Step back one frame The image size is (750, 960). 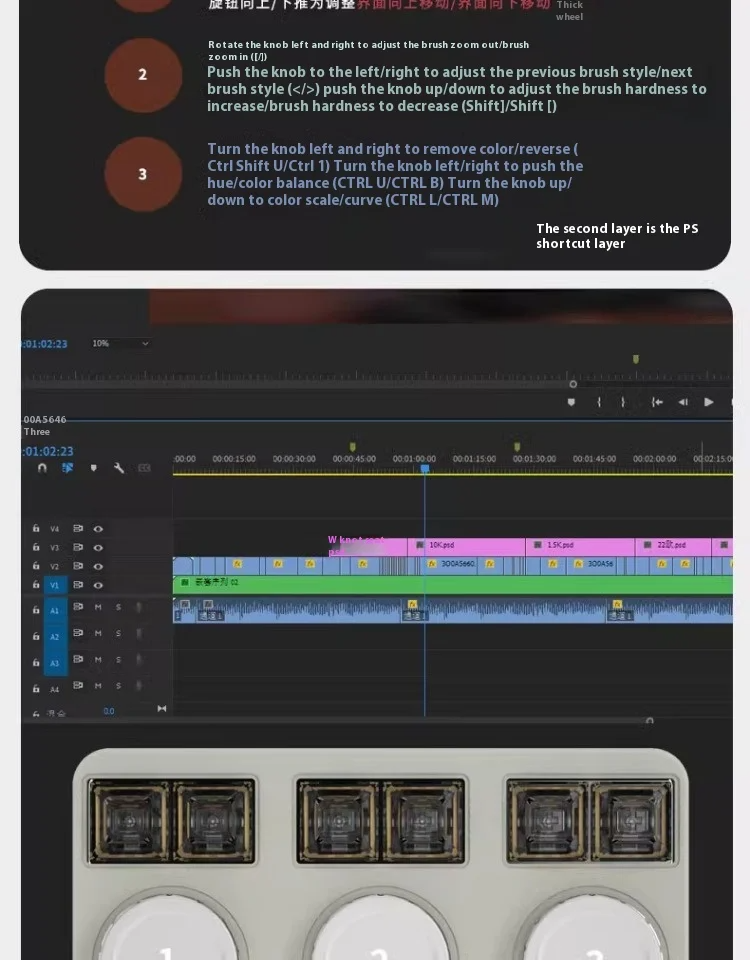683,402
